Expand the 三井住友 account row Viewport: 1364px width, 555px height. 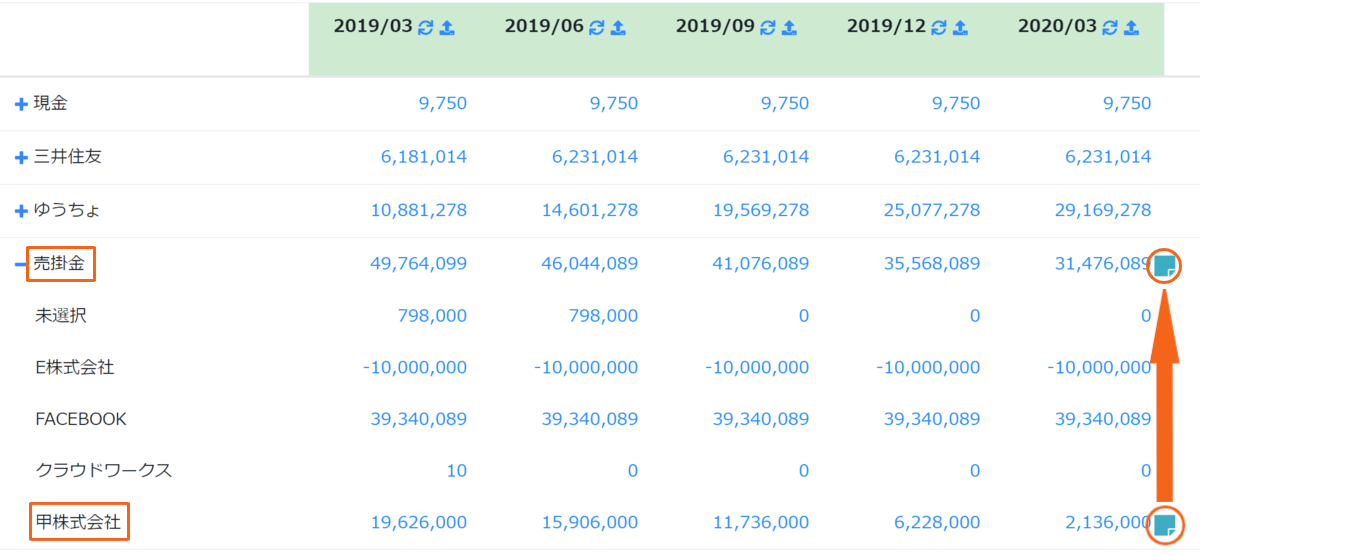[x=21, y=158]
